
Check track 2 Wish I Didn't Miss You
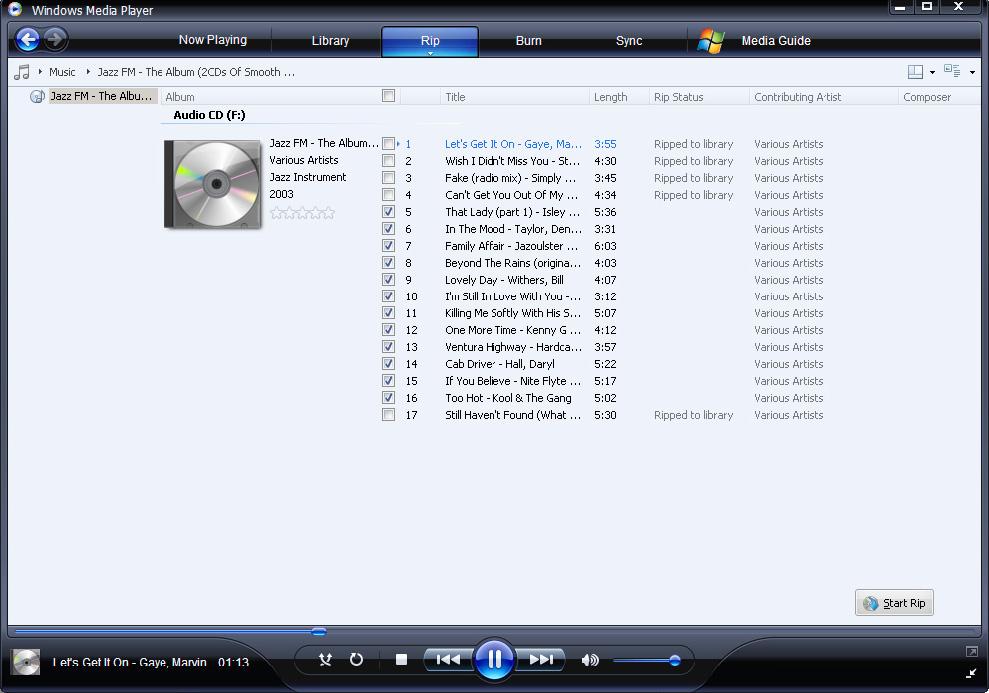(389, 161)
